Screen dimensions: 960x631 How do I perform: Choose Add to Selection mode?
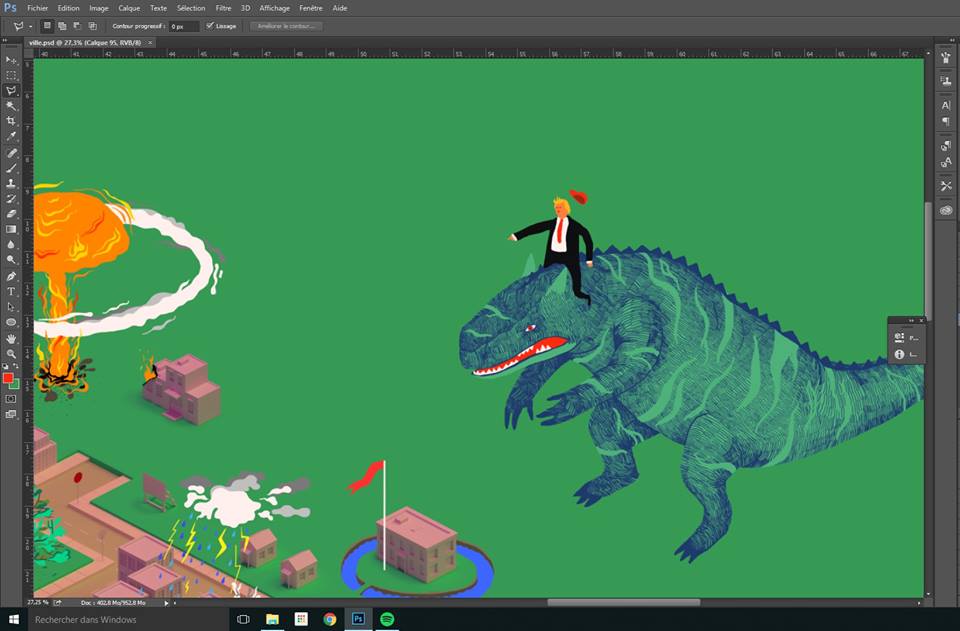tap(62, 26)
